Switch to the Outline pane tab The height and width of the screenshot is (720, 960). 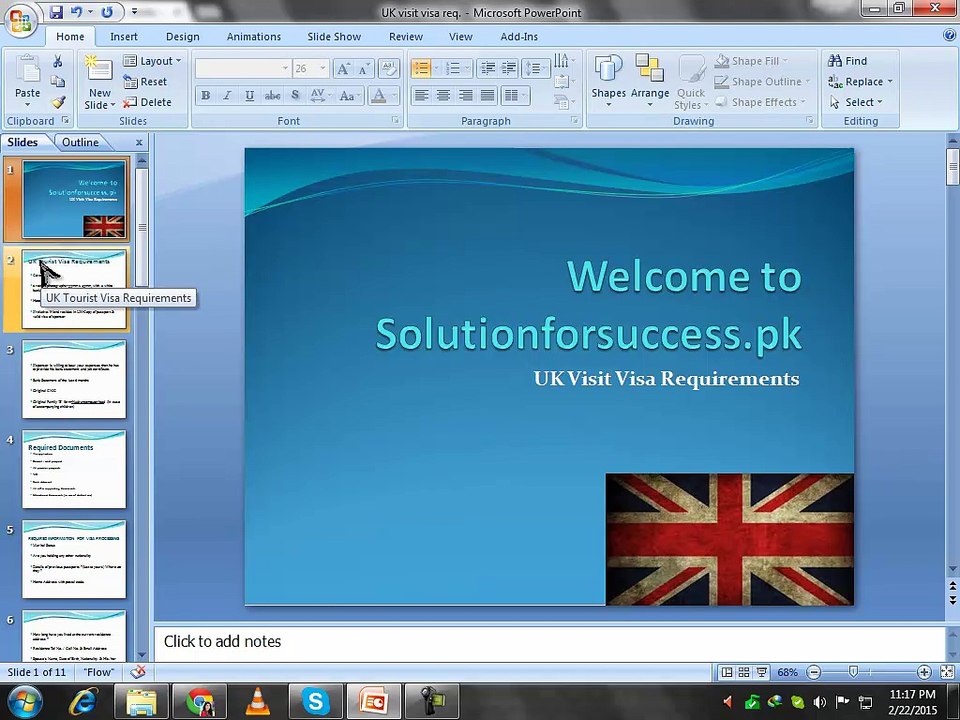(x=80, y=142)
